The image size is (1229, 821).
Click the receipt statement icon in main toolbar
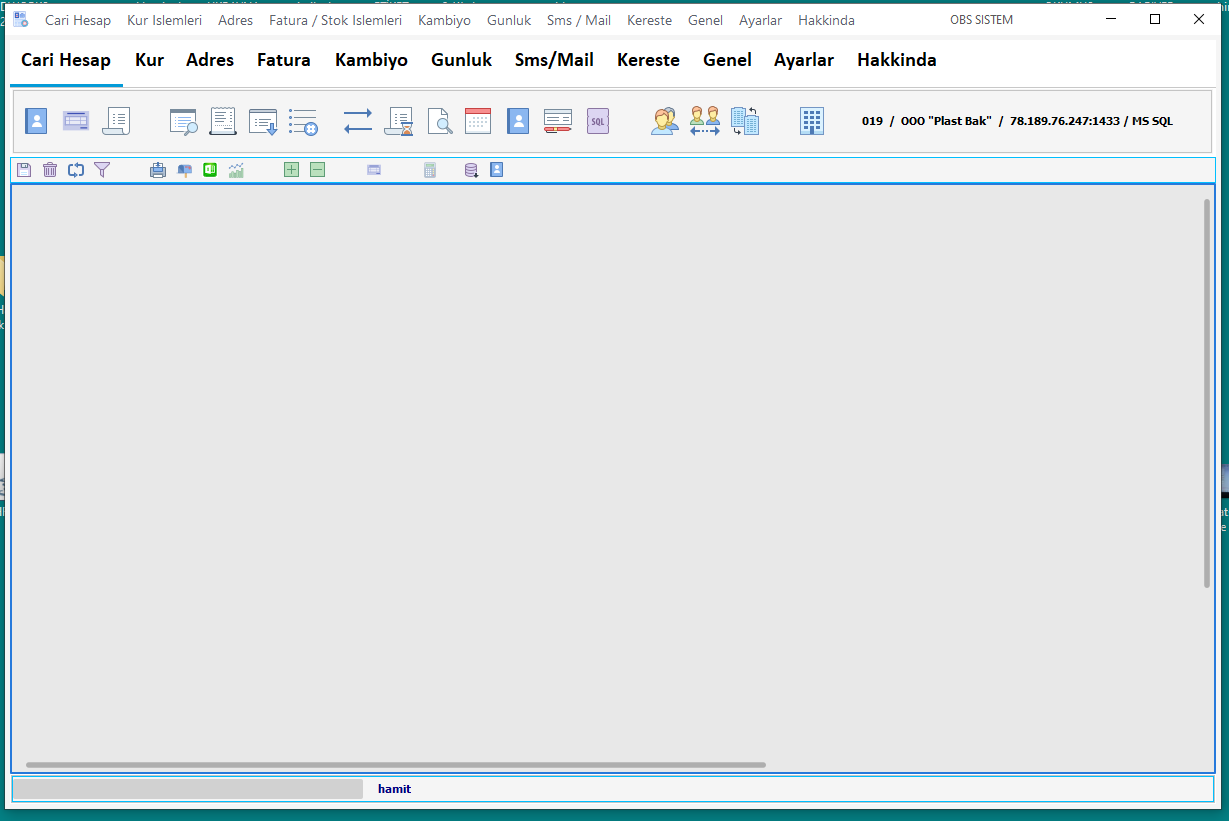coord(223,121)
